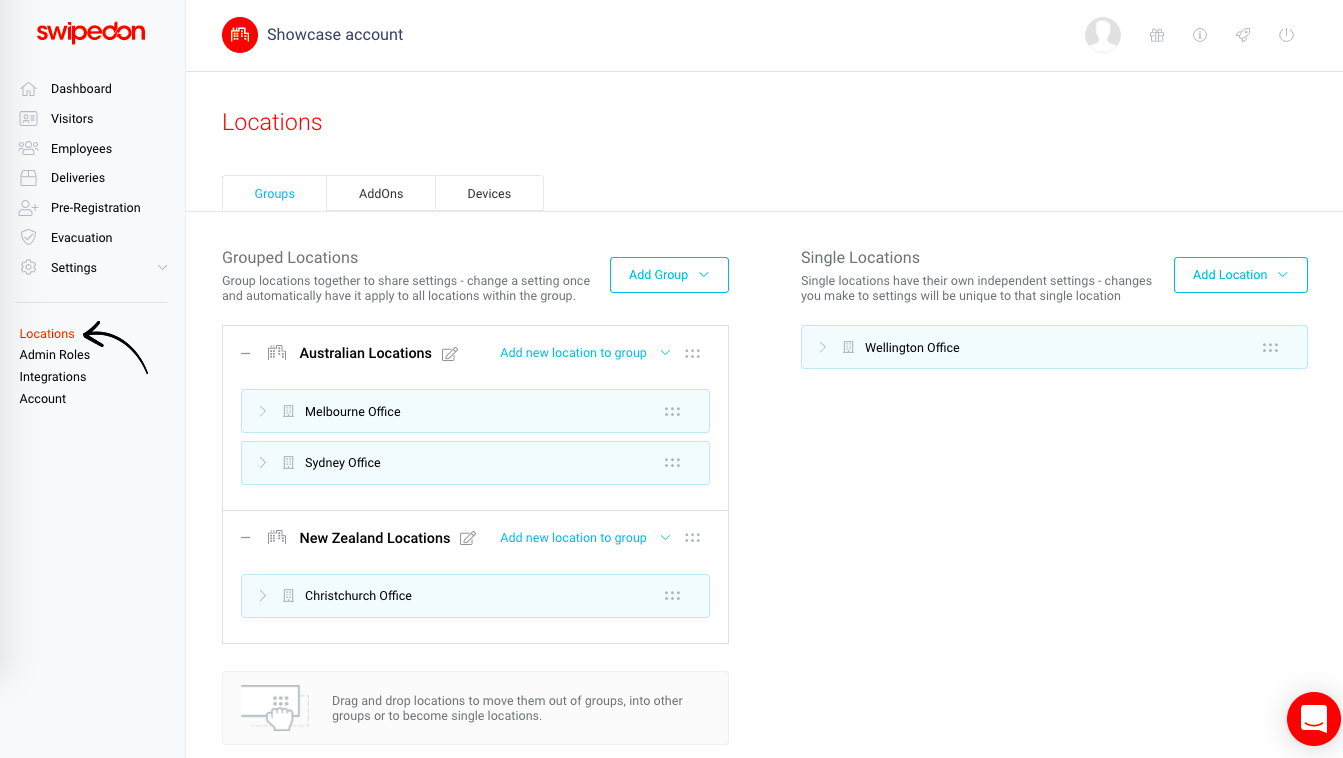Open the info circle icon
1343x758 pixels.
[x=1200, y=35]
